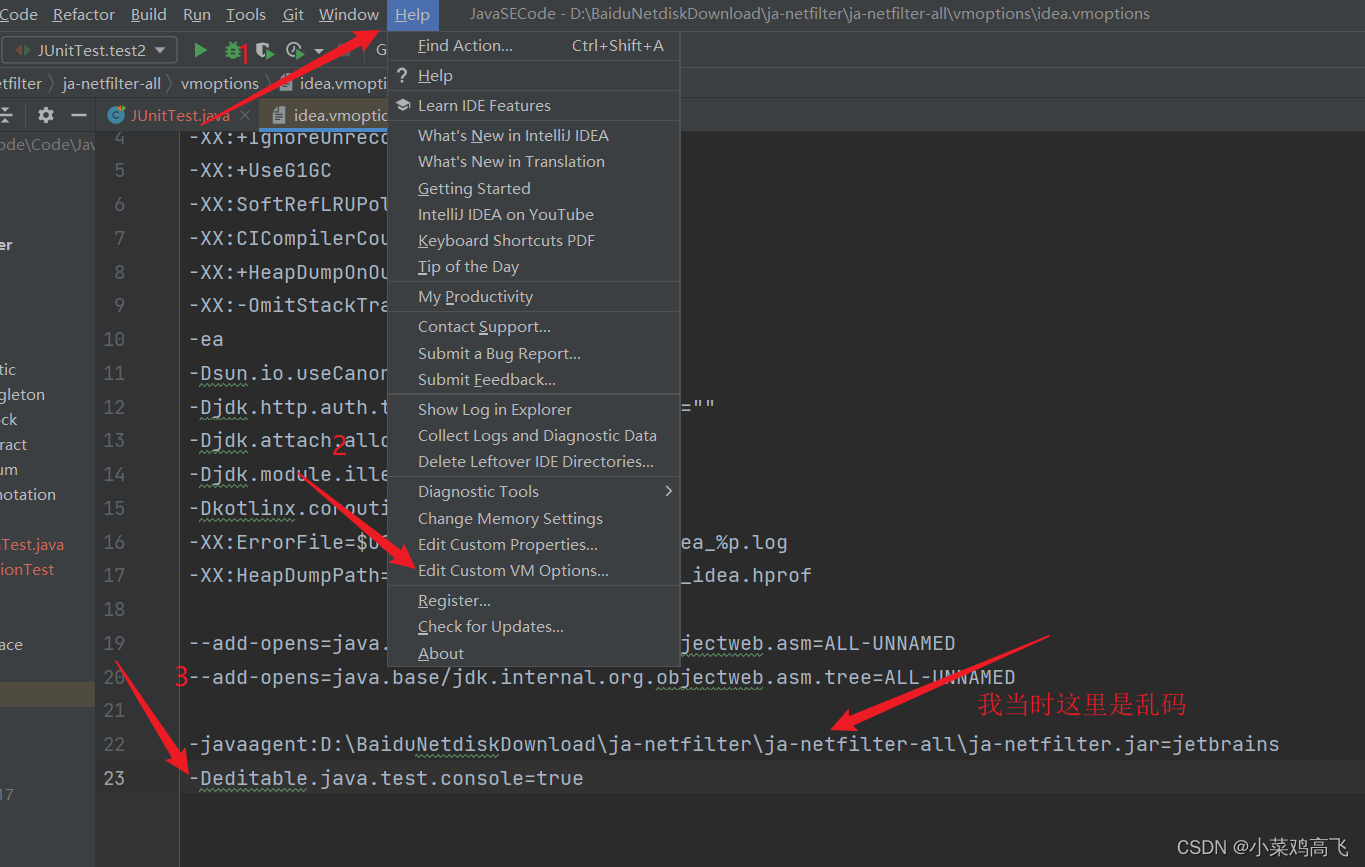Click the file icon on idea.vmoptions tab

[x=278, y=115]
